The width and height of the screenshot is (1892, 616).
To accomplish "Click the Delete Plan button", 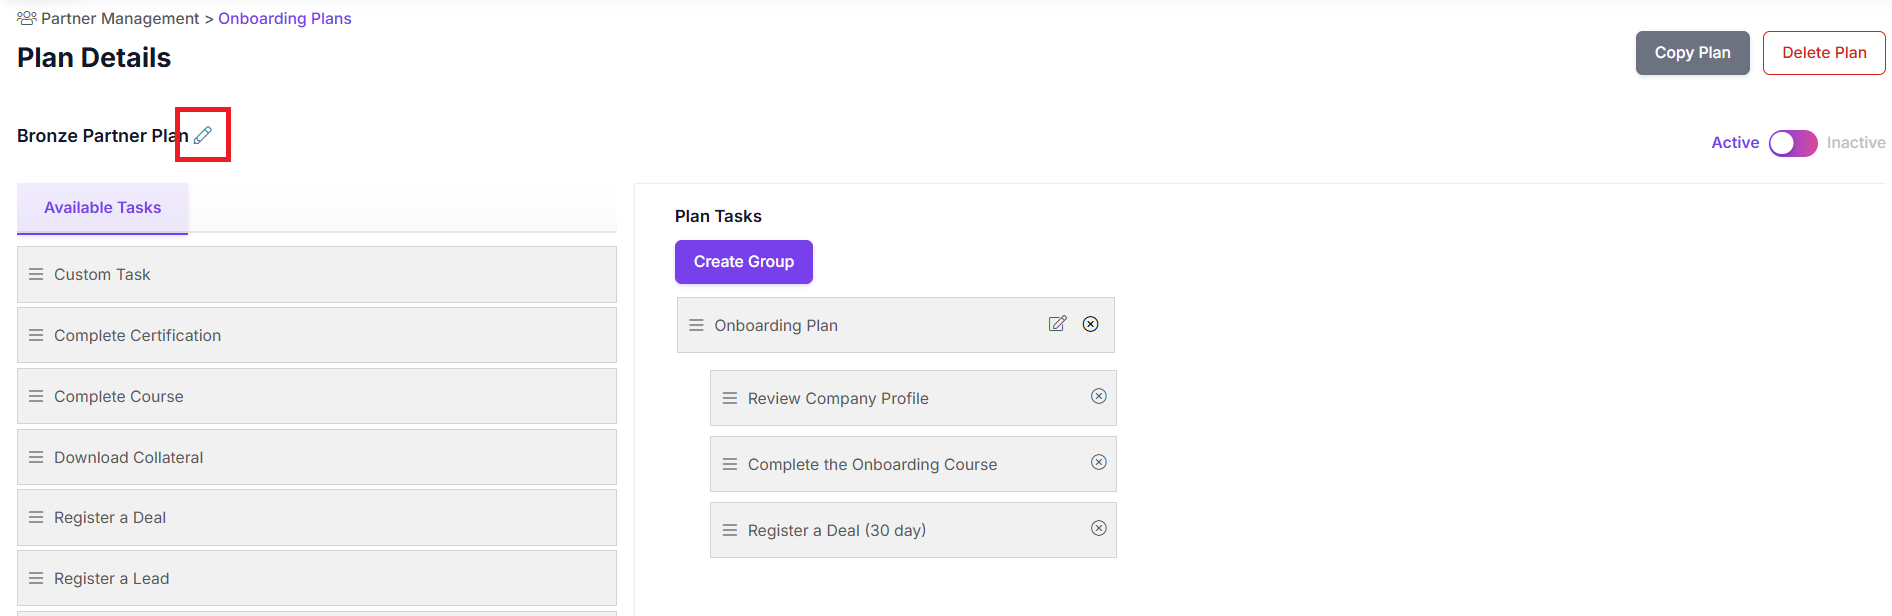I will [x=1824, y=53].
